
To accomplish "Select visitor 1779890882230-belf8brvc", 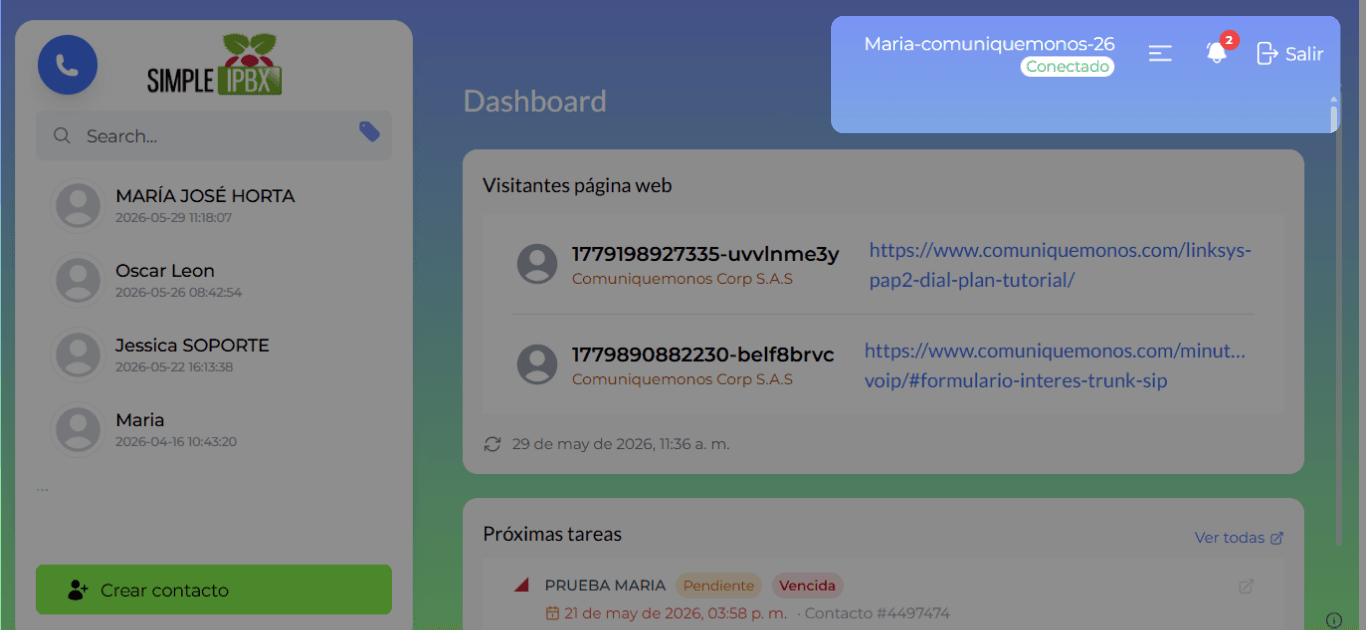I will click(703, 355).
